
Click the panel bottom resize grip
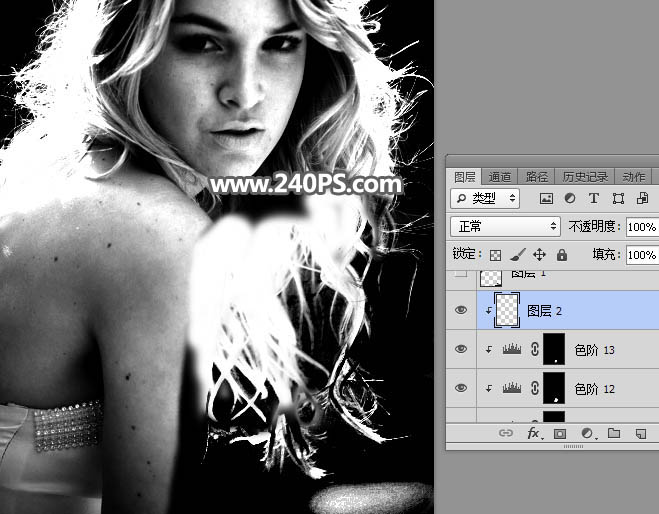coord(573,446)
